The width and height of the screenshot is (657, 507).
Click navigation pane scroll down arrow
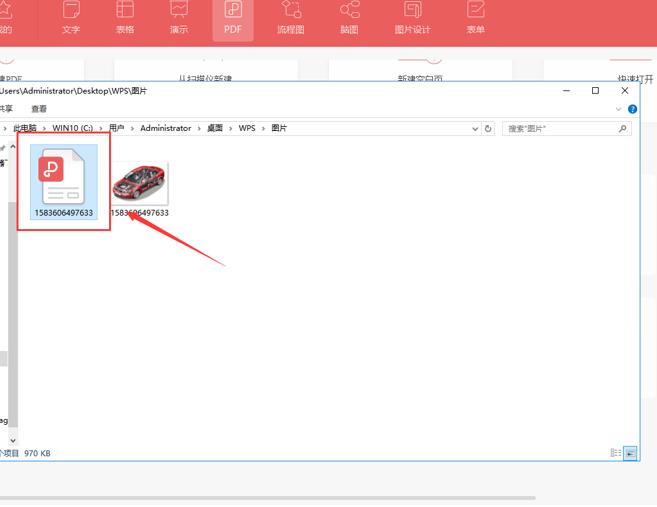click(13, 440)
